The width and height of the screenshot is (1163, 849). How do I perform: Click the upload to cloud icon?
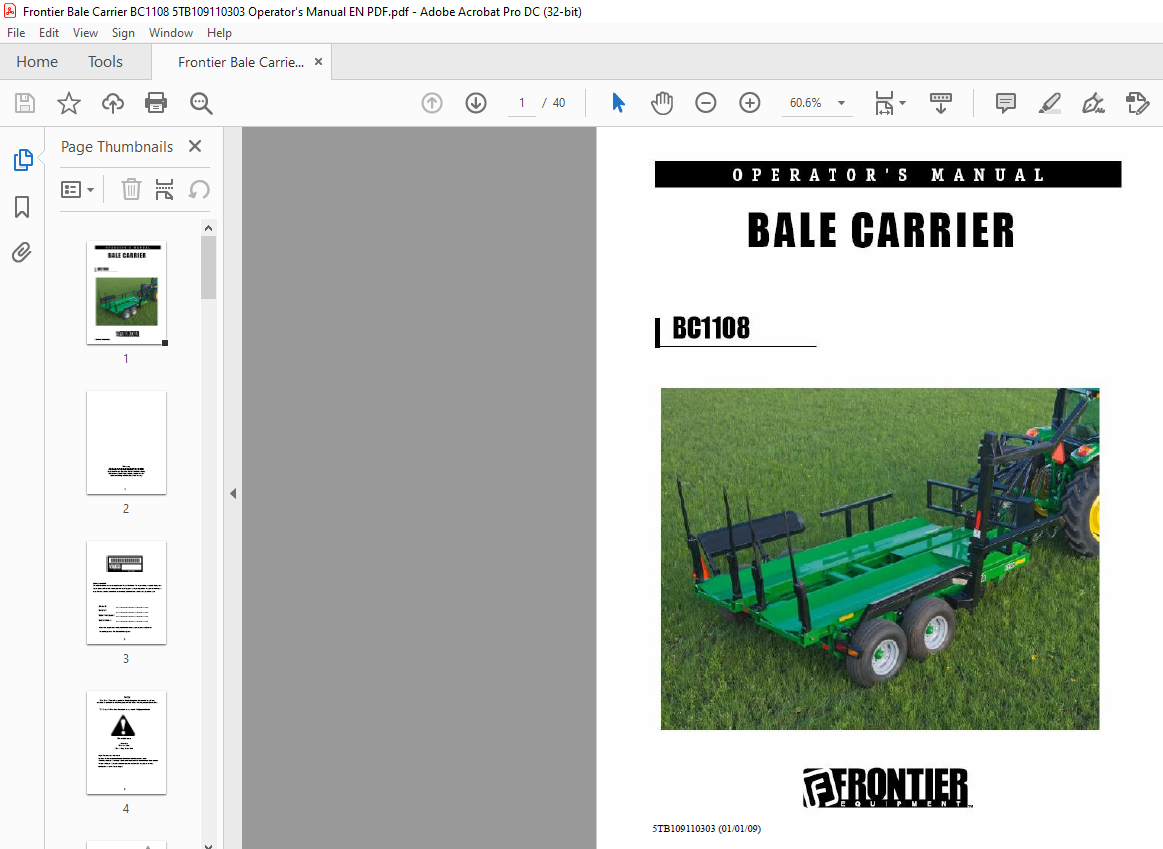(113, 103)
